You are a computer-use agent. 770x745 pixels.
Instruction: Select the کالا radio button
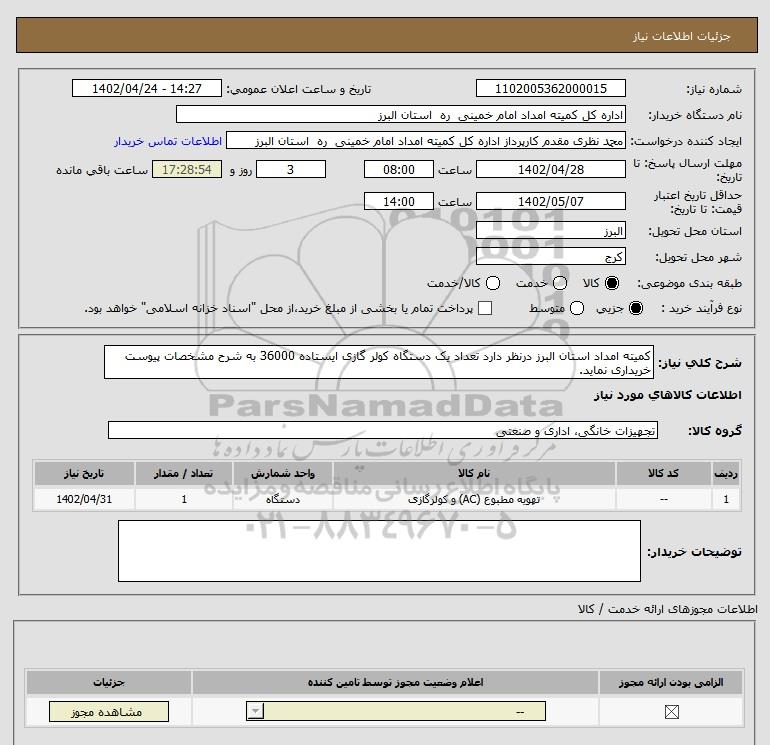[x=612, y=283]
